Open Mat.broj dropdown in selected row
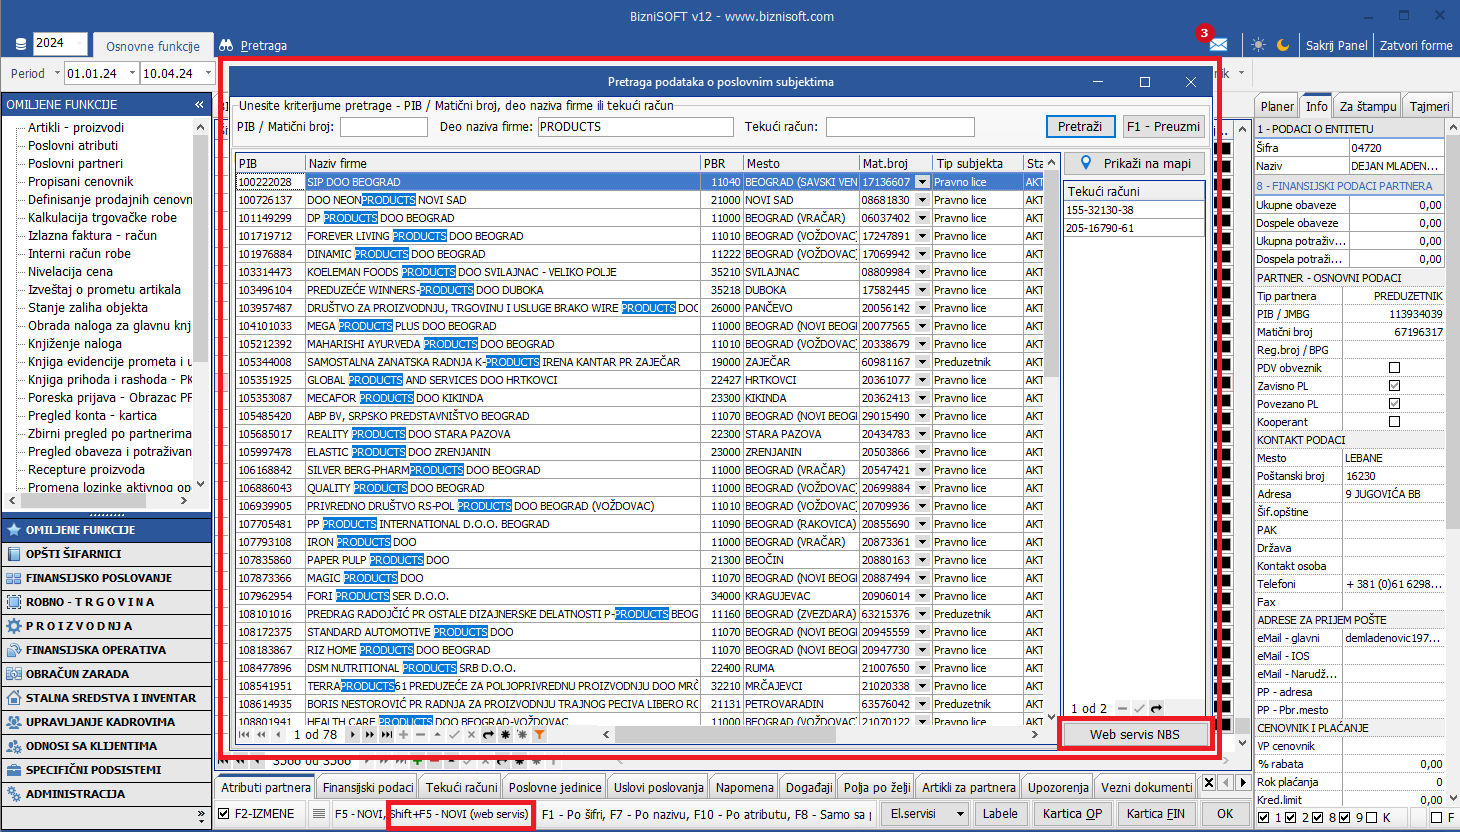 click(x=922, y=182)
